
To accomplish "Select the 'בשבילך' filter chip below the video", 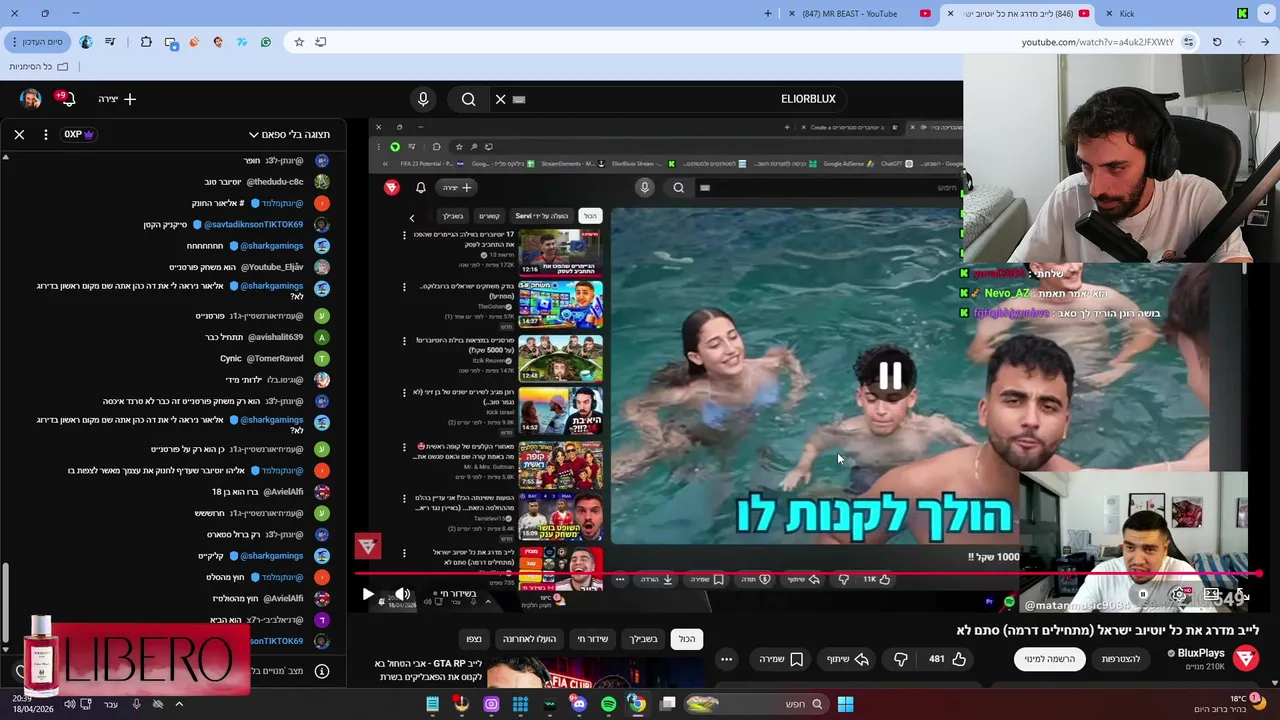I will 643,639.
